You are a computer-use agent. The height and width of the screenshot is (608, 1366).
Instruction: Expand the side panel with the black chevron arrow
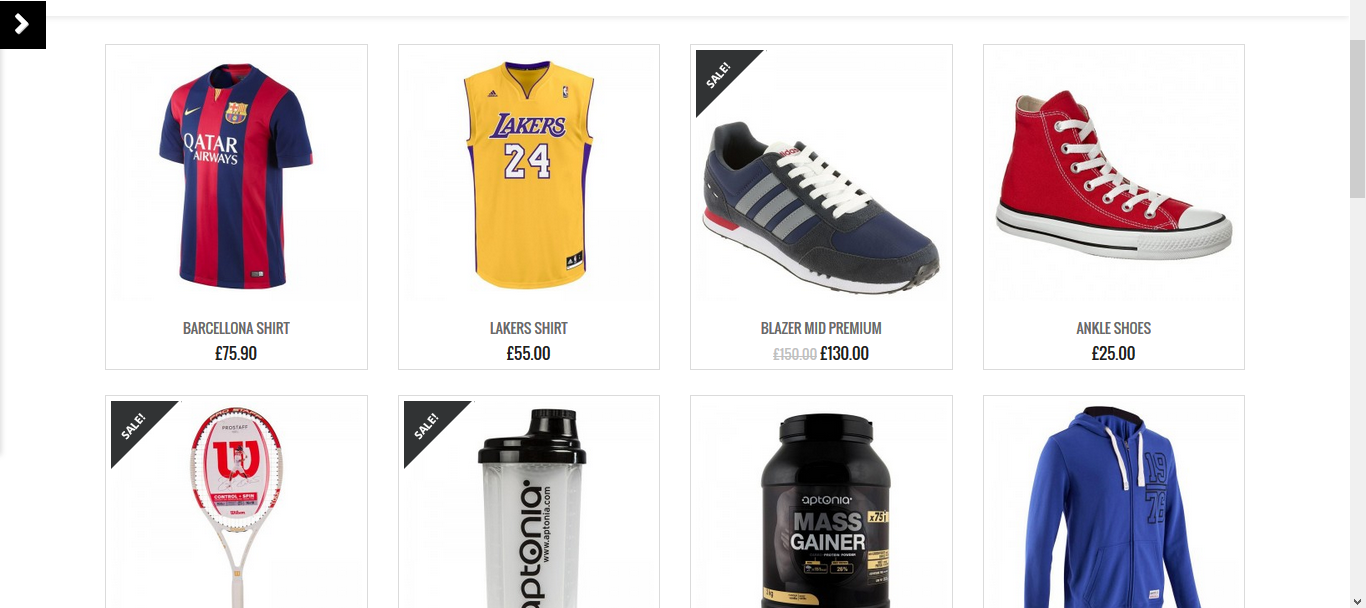(x=22, y=24)
